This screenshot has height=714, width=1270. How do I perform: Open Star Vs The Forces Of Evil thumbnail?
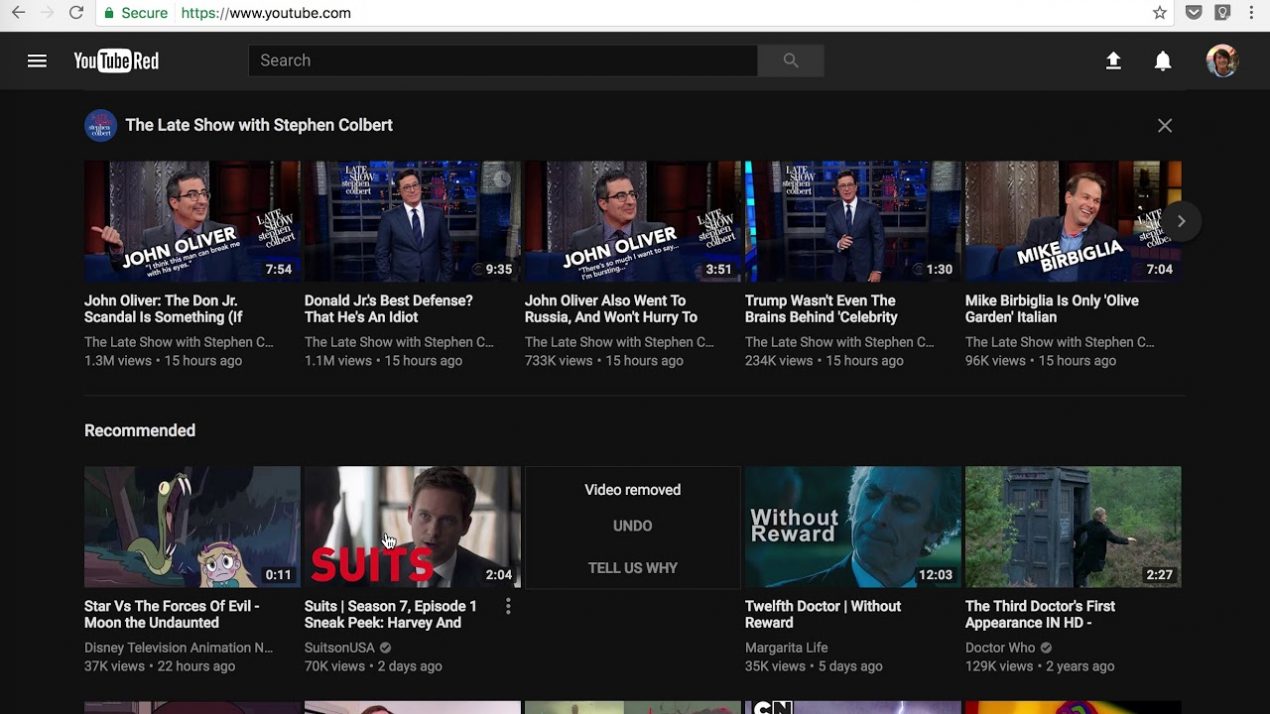coord(192,527)
